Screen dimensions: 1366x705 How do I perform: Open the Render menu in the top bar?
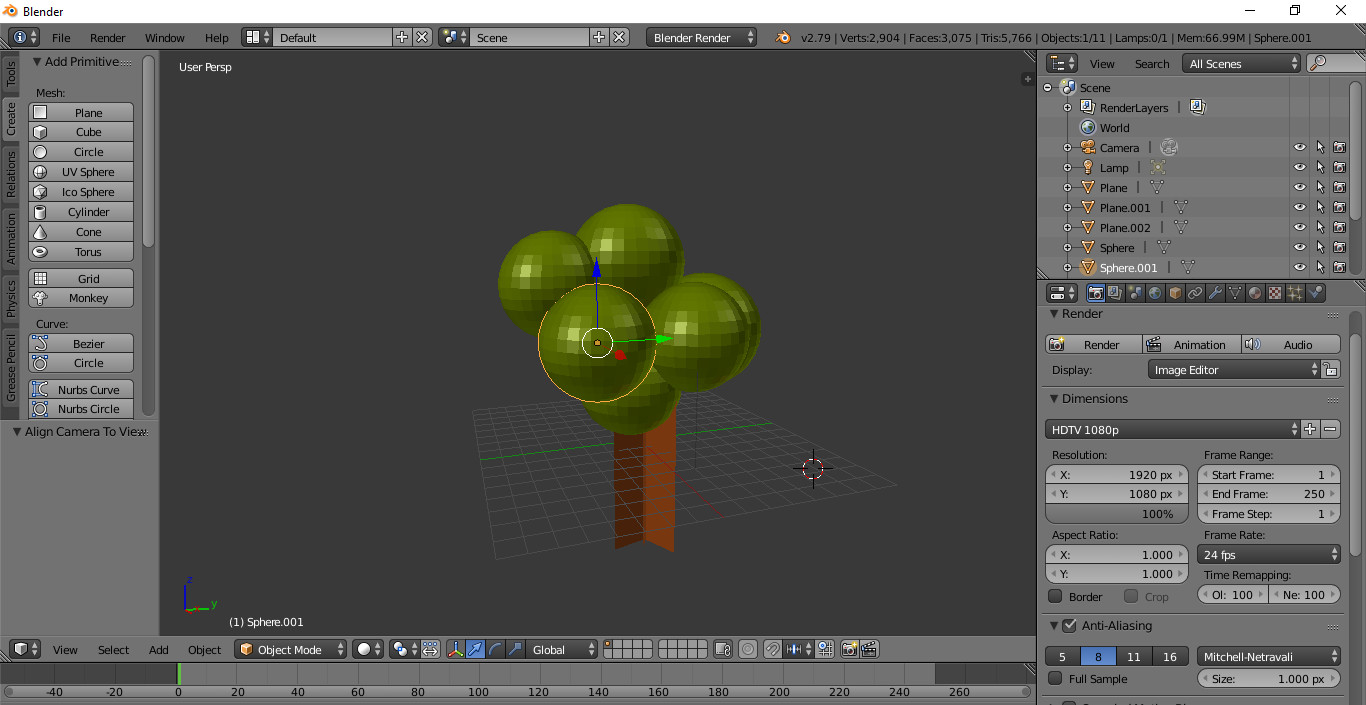coord(107,37)
